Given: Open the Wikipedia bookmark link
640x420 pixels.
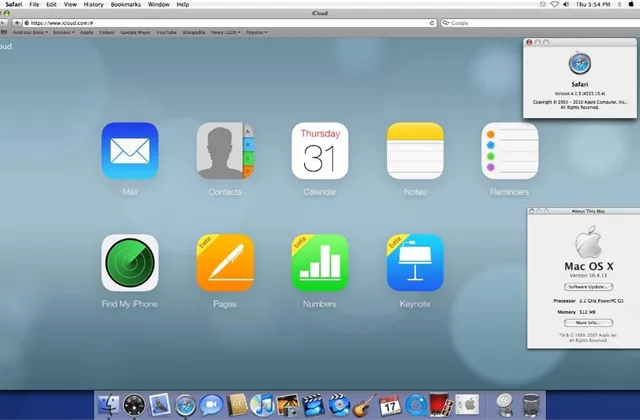Looking at the screenshot, I should (193, 32).
